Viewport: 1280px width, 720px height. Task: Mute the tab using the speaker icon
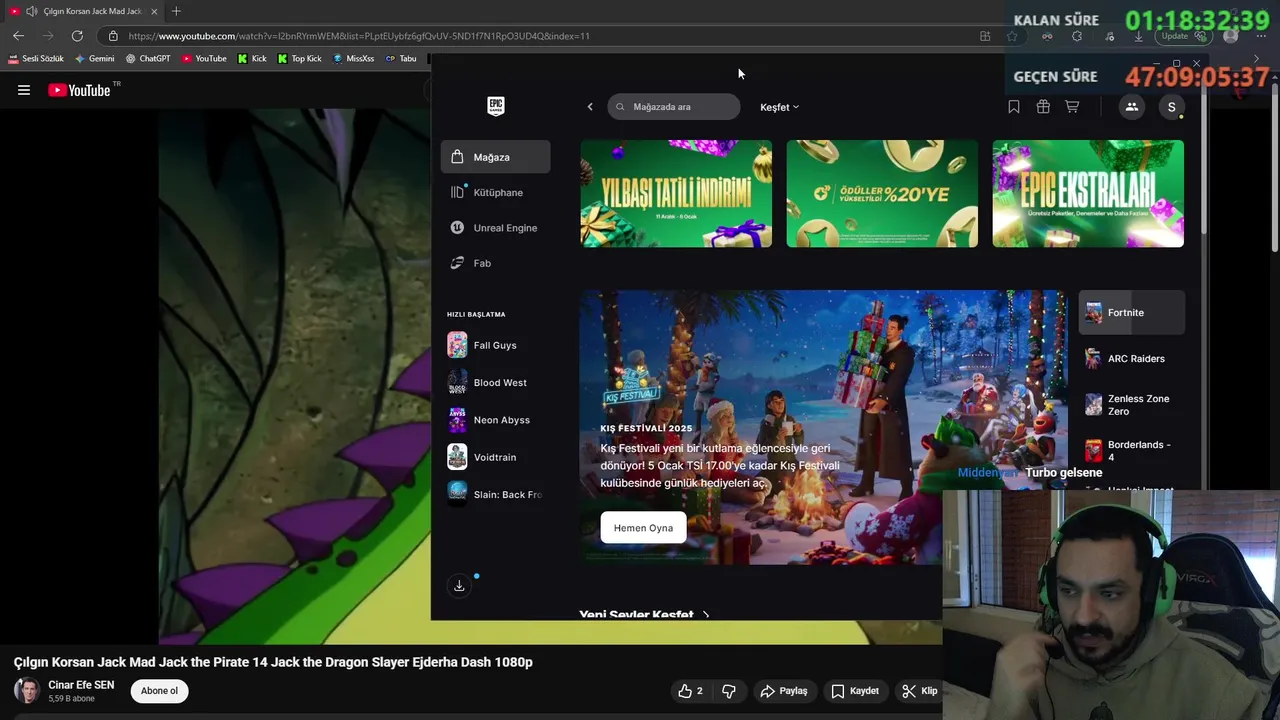click(x=32, y=11)
